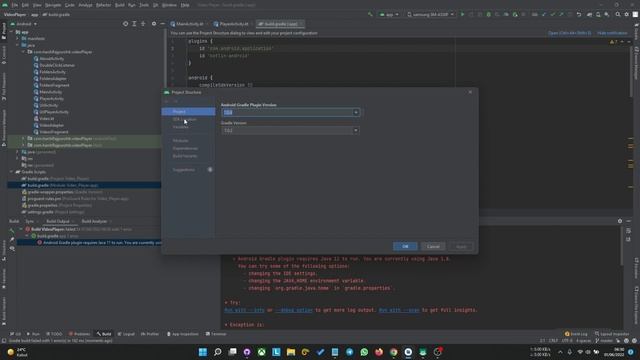Collapse the Build VideoPlayer failed node
Screen dimensions: 640x360
pyautogui.click(x=22, y=229)
